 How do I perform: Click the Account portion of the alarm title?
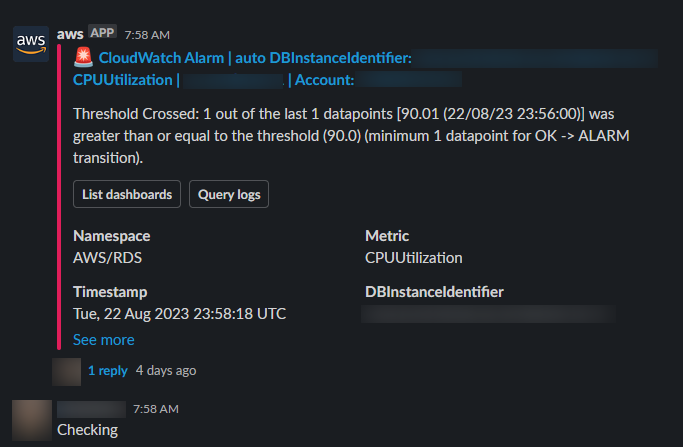coord(322,80)
